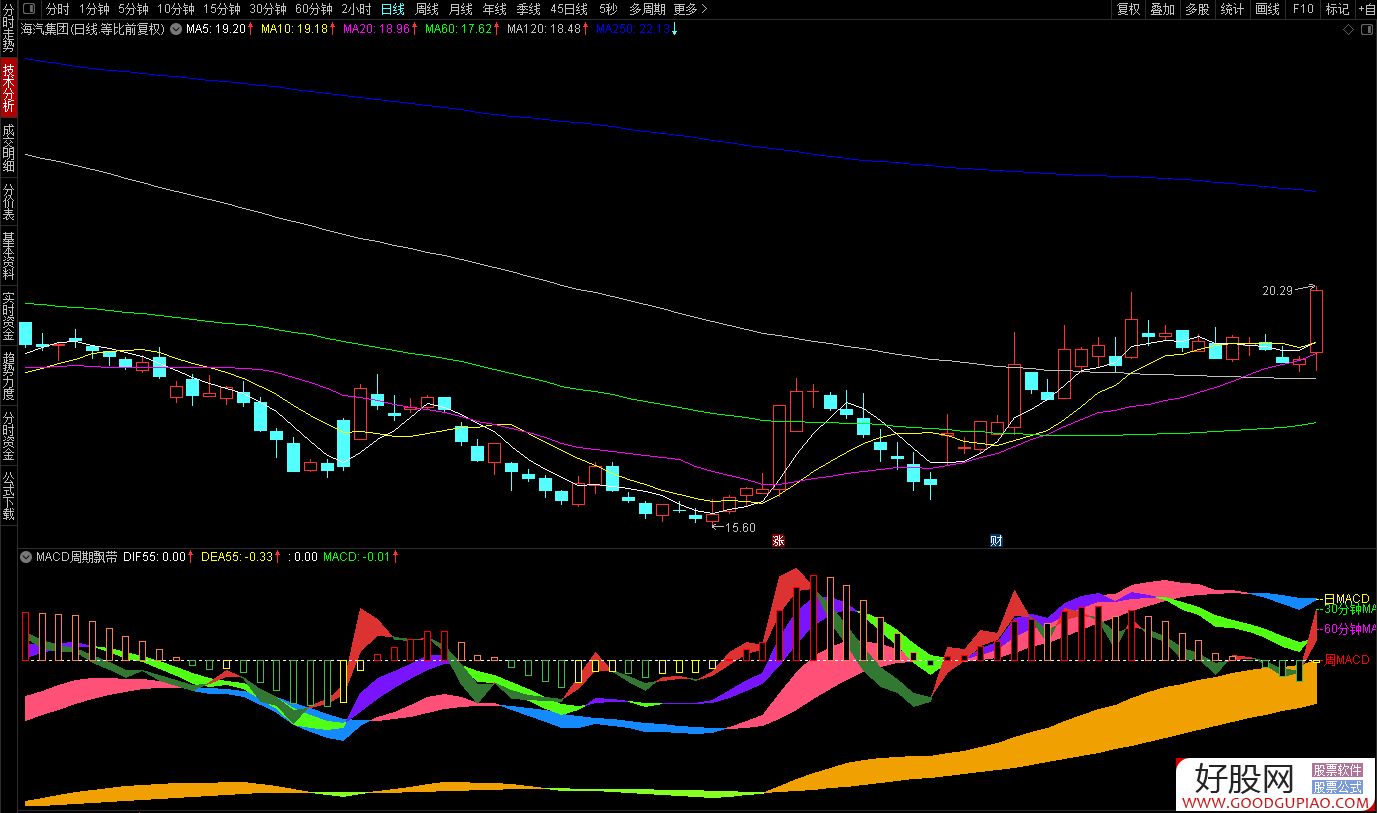1377x813 pixels.
Task: Click the MACD: -0.01 readout
Action: 356,557
